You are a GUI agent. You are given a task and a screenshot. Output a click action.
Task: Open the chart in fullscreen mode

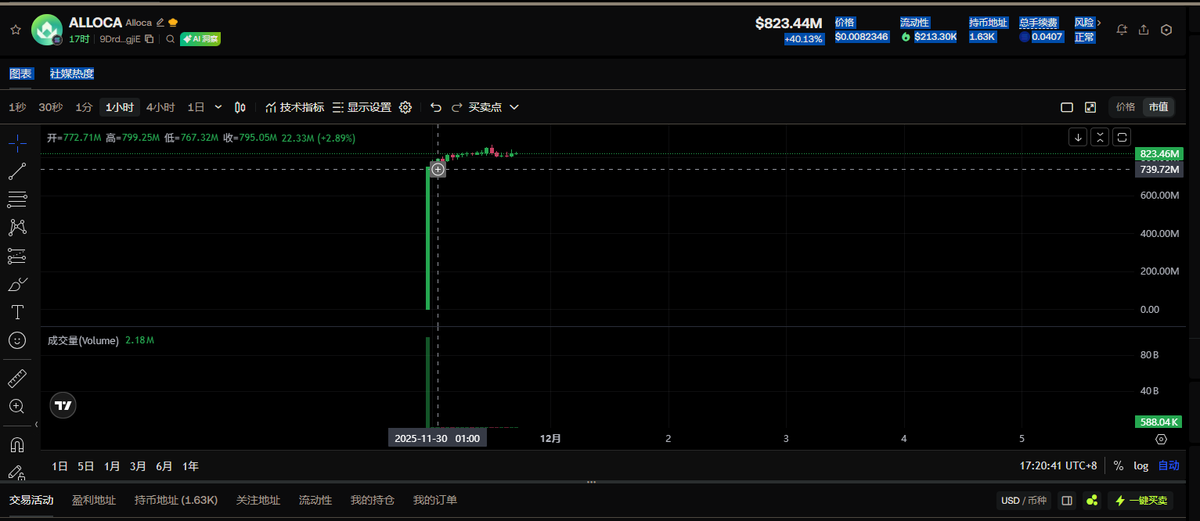pos(1090,107)
